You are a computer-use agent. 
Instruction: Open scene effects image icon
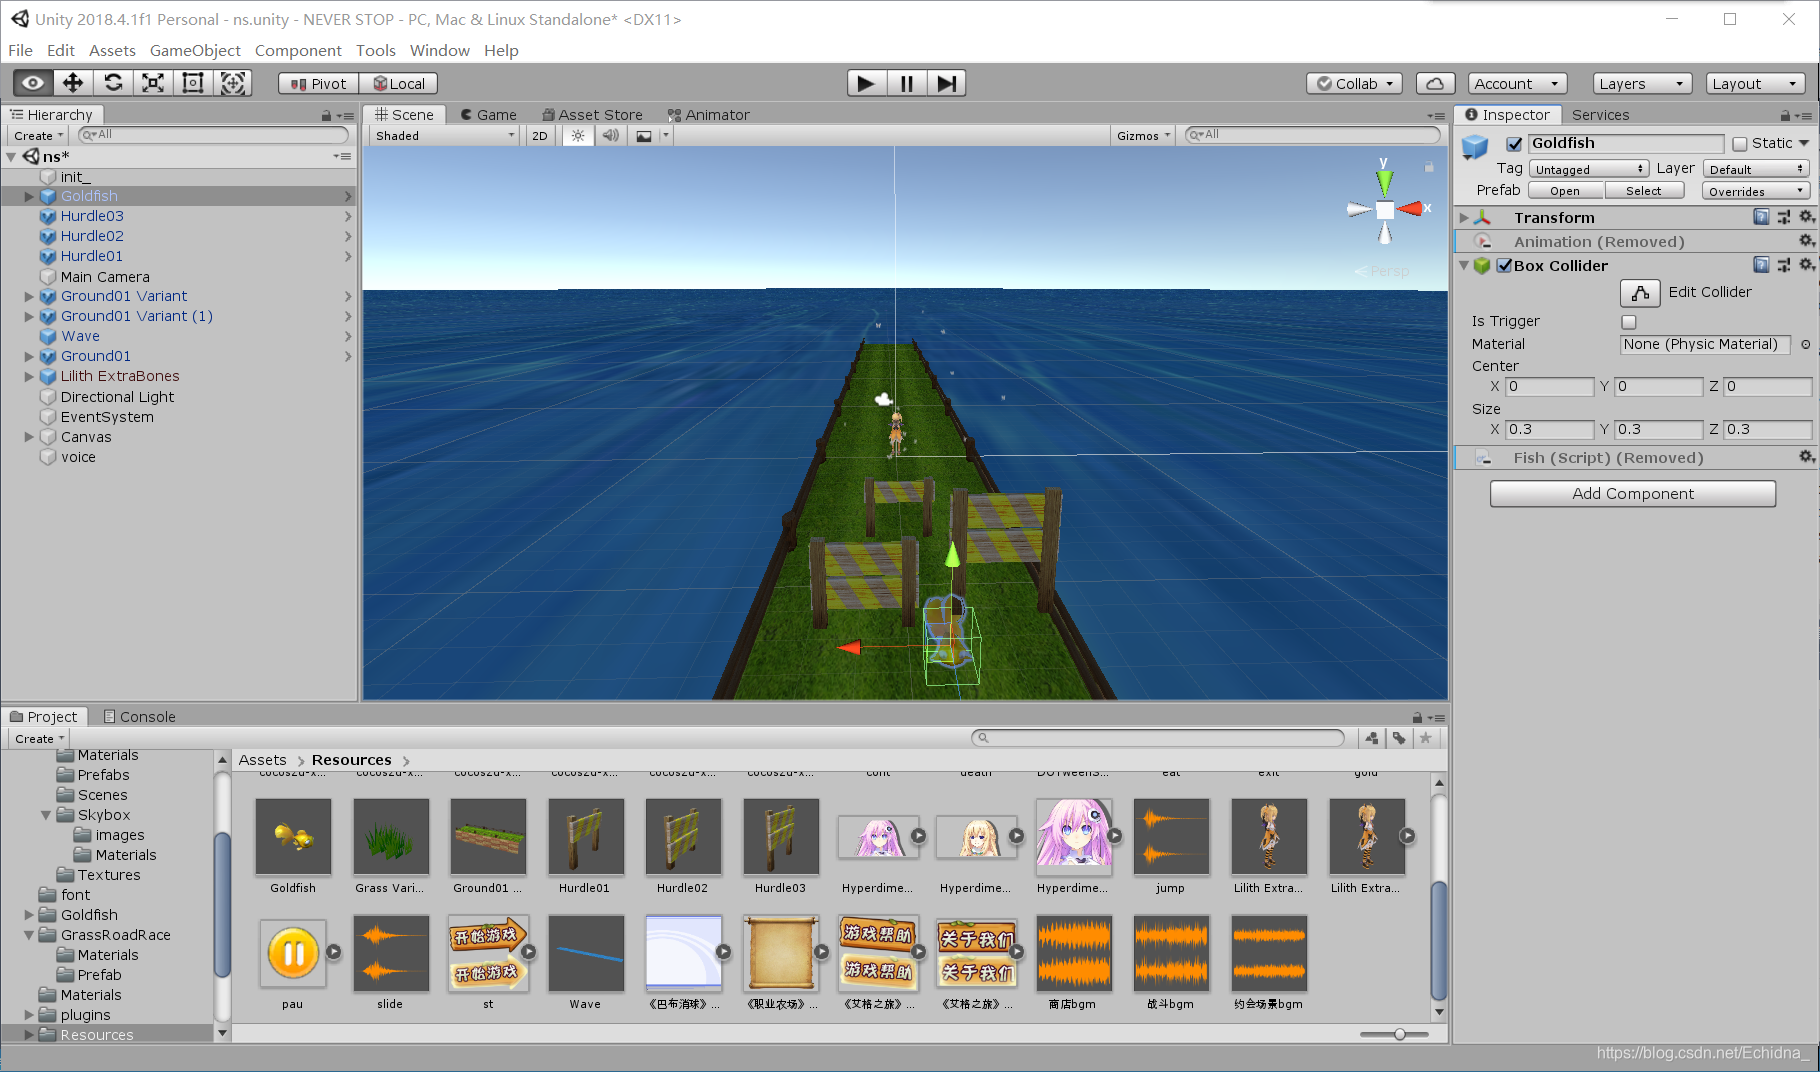point(644,136)
